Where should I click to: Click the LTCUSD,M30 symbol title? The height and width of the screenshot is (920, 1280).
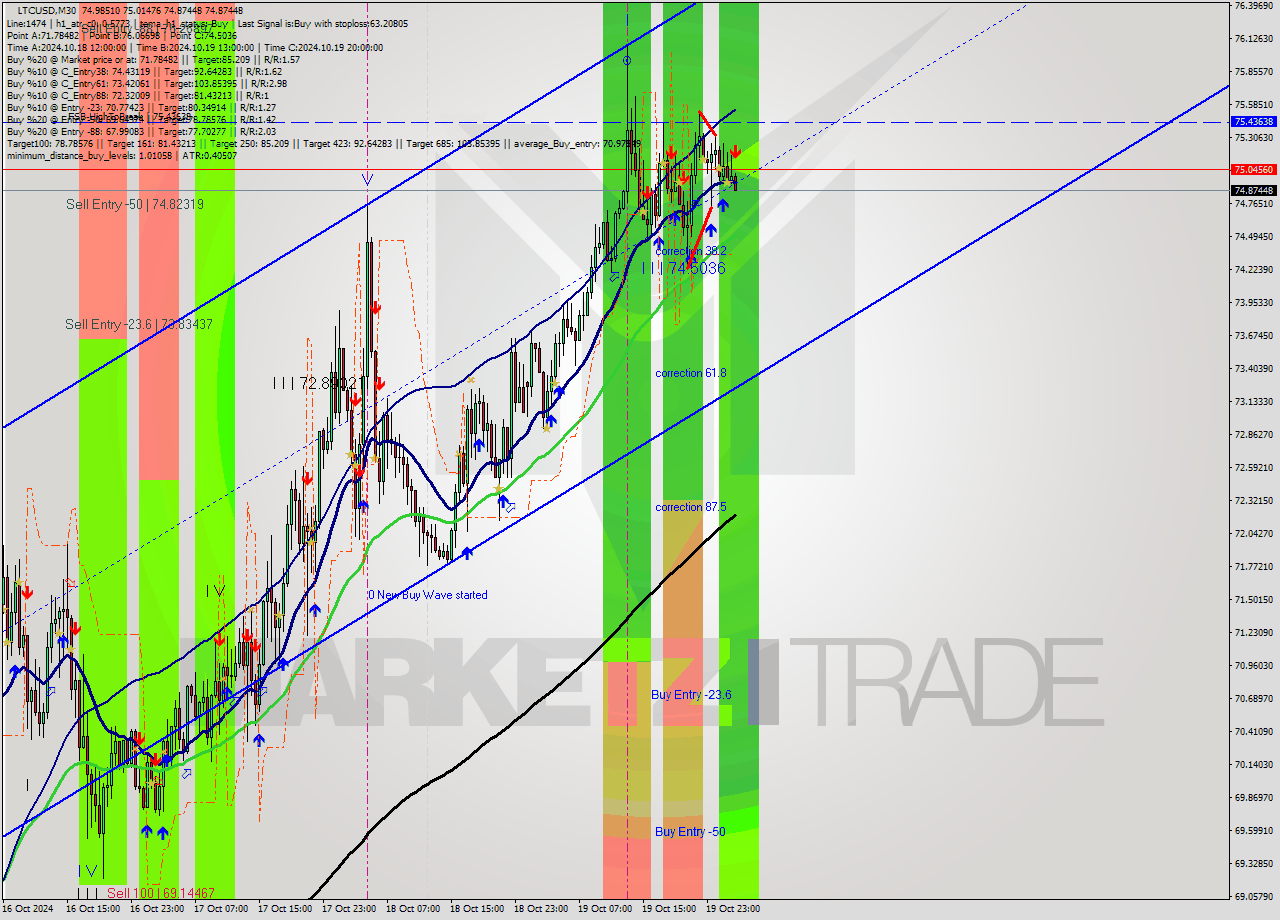pos(47,10)
